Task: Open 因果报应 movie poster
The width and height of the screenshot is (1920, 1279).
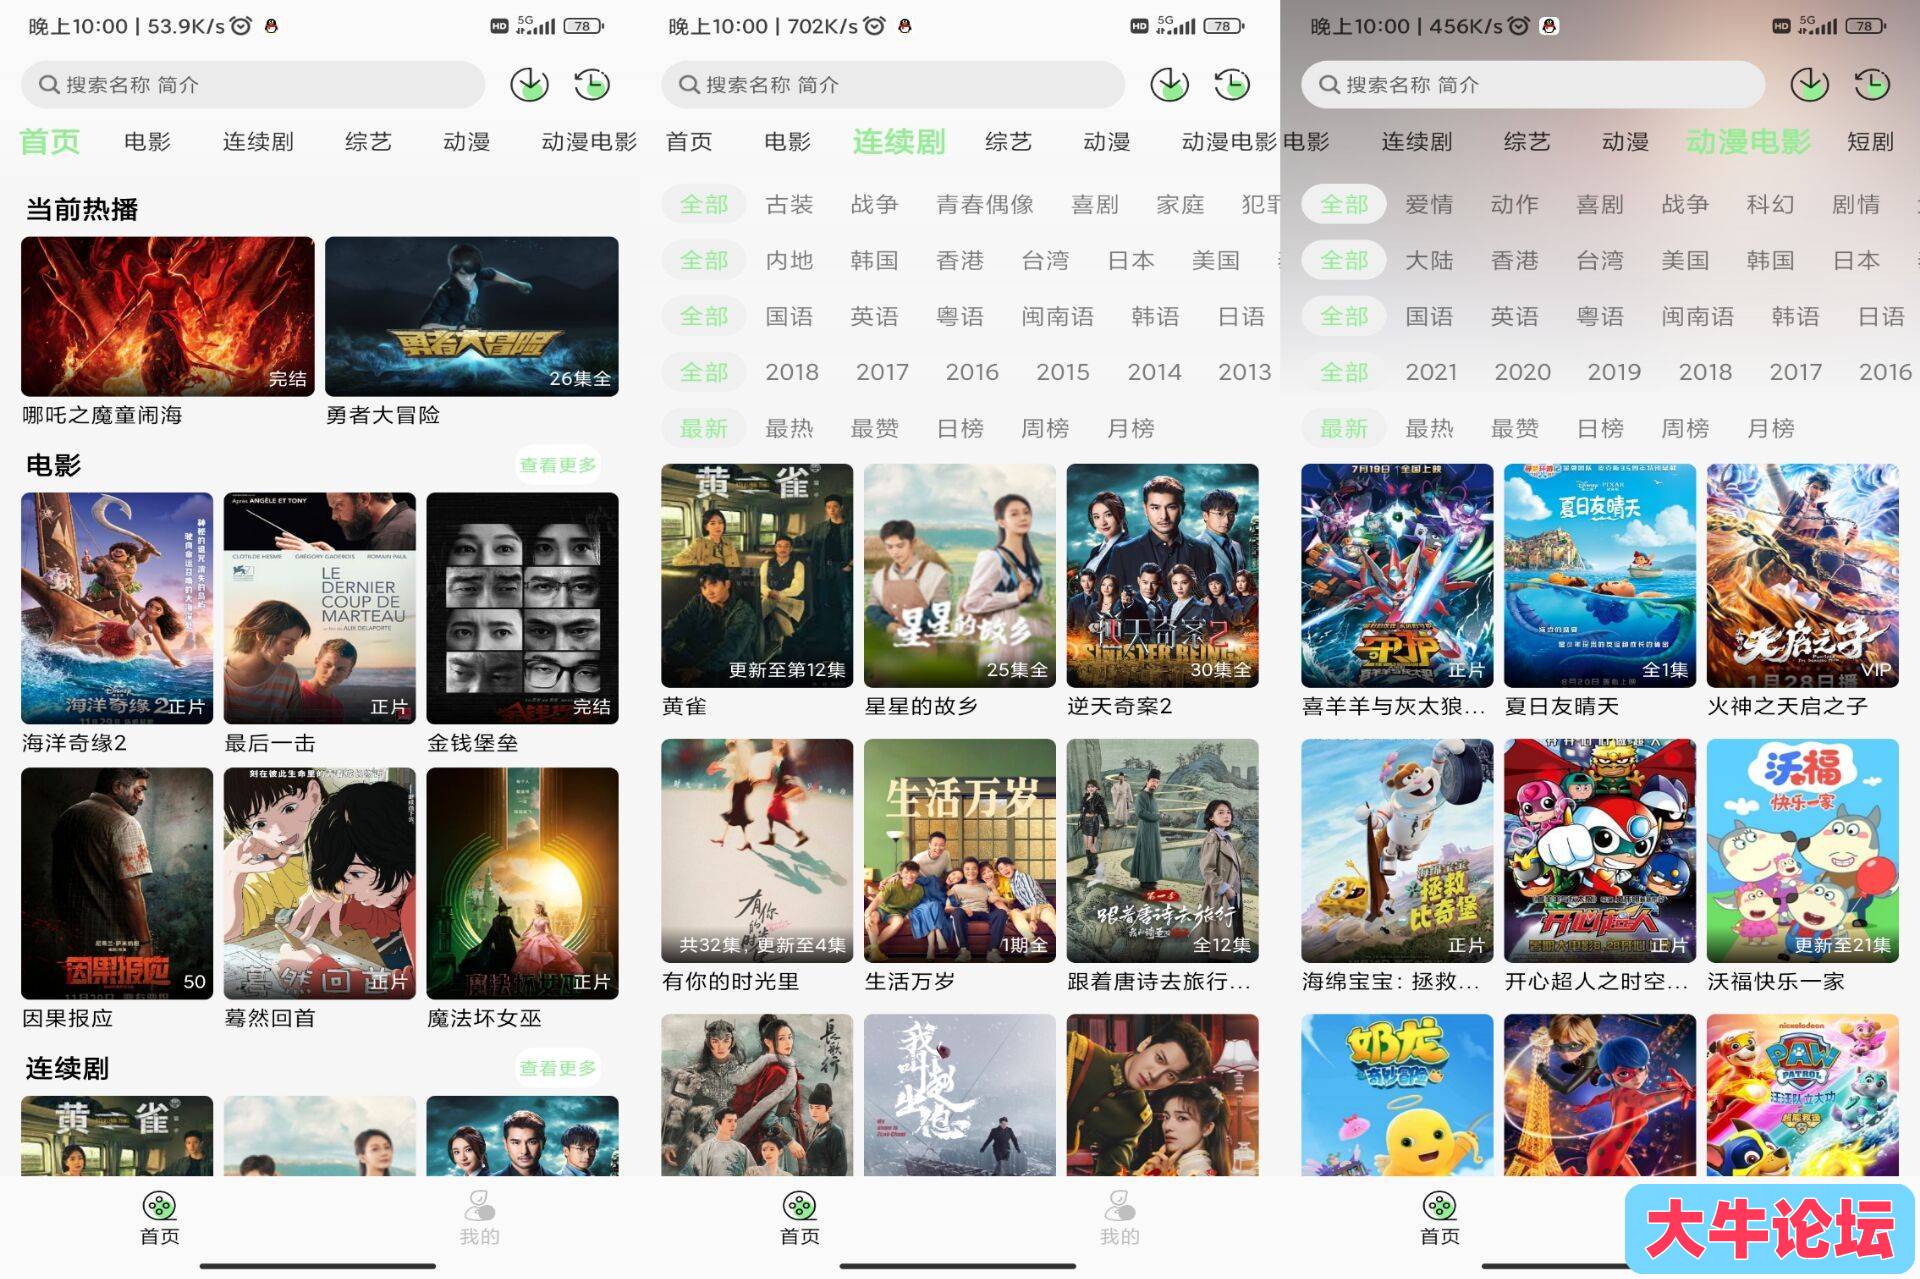Action: 117,883
